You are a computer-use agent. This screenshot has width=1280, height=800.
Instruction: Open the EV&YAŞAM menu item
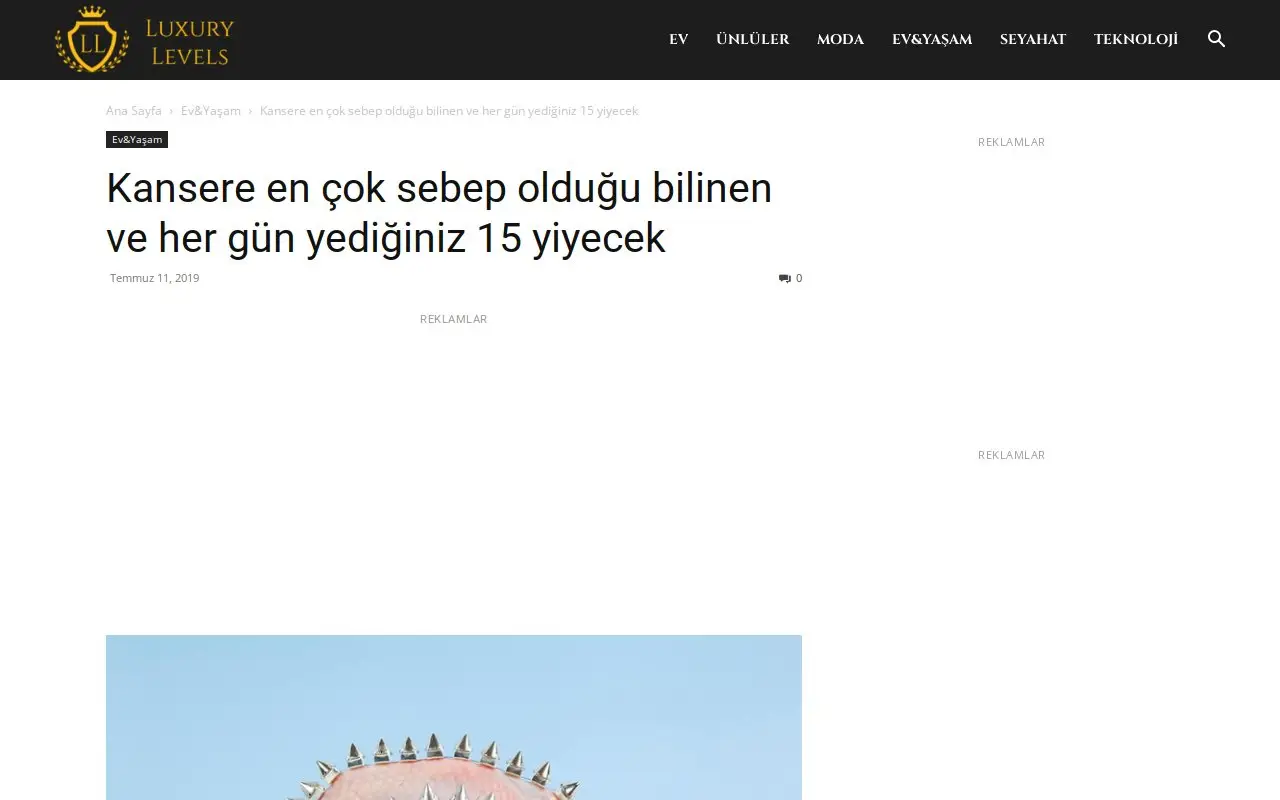click(932, 40)
